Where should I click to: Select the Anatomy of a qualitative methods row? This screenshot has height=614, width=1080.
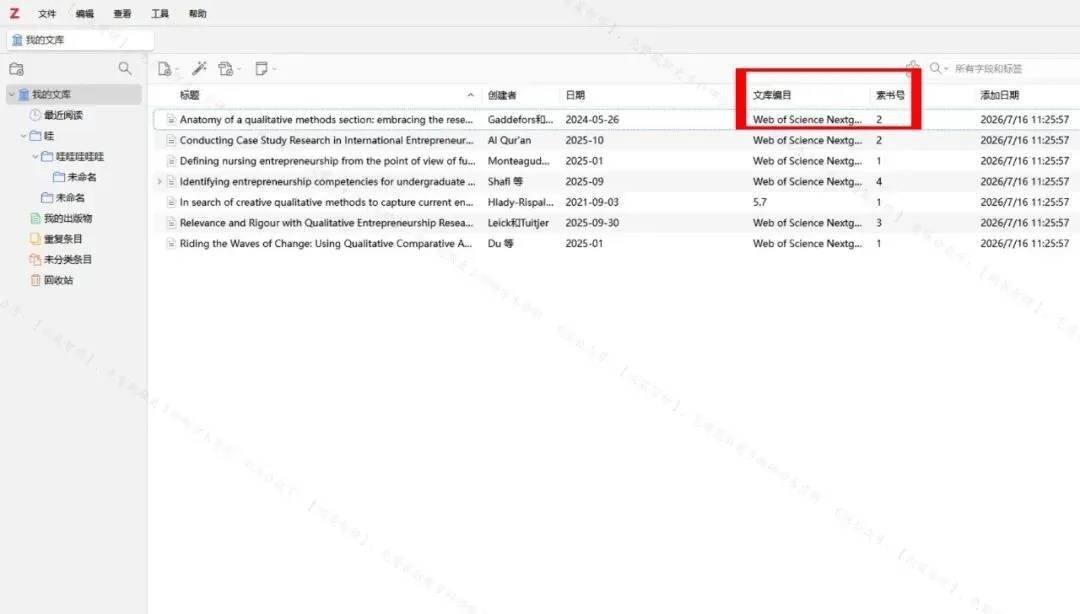click(615, 119)
